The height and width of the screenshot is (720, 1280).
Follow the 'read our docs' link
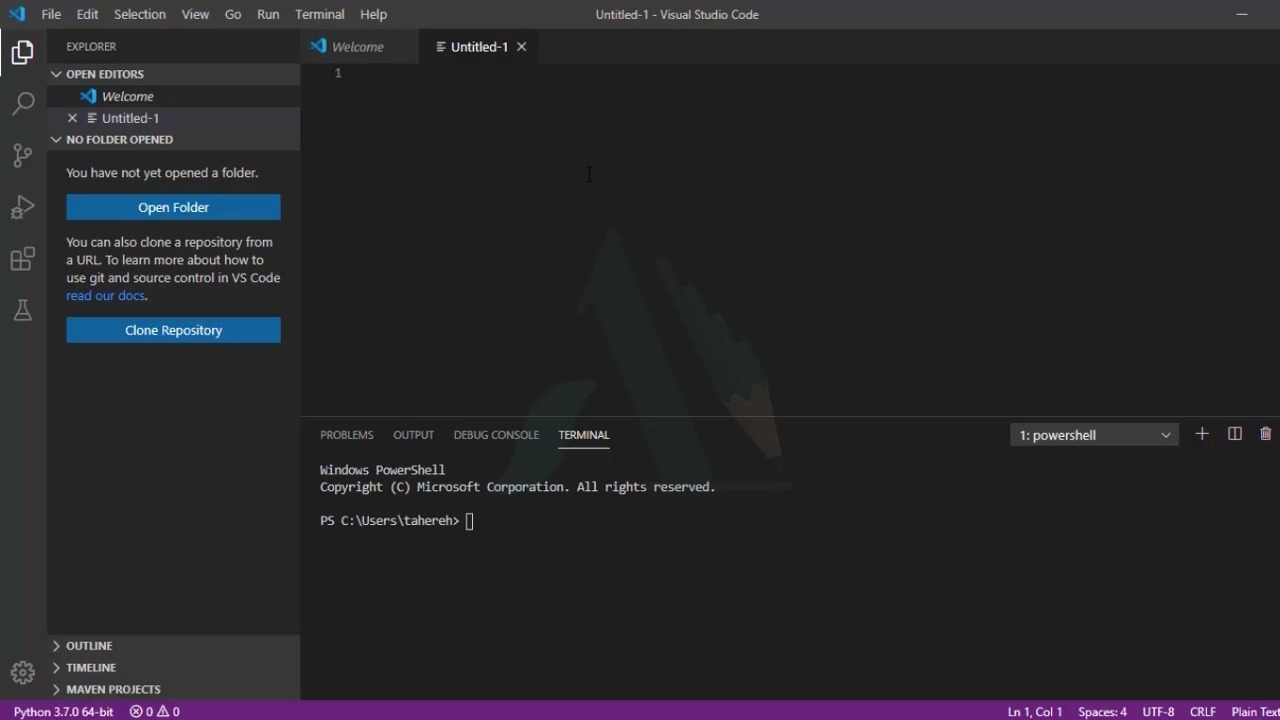coord(105,296)
